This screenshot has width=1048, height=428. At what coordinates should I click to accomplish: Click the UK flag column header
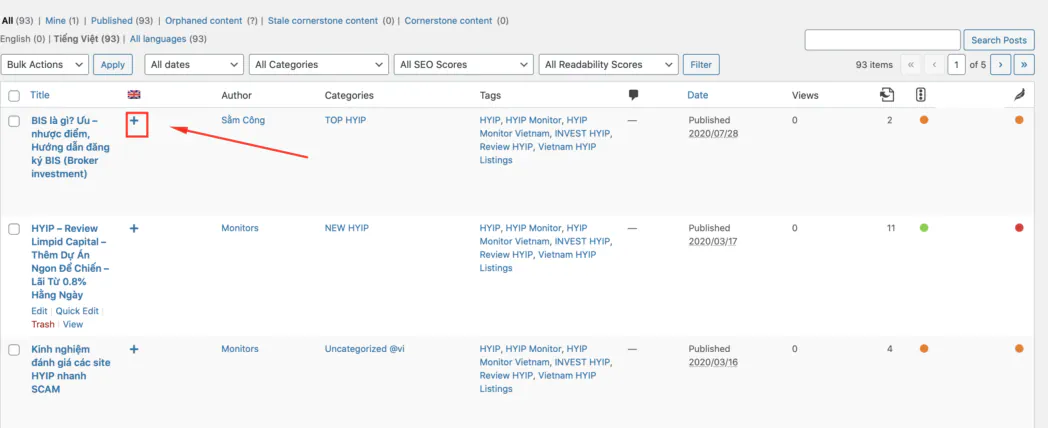click(x=134, y=95)
